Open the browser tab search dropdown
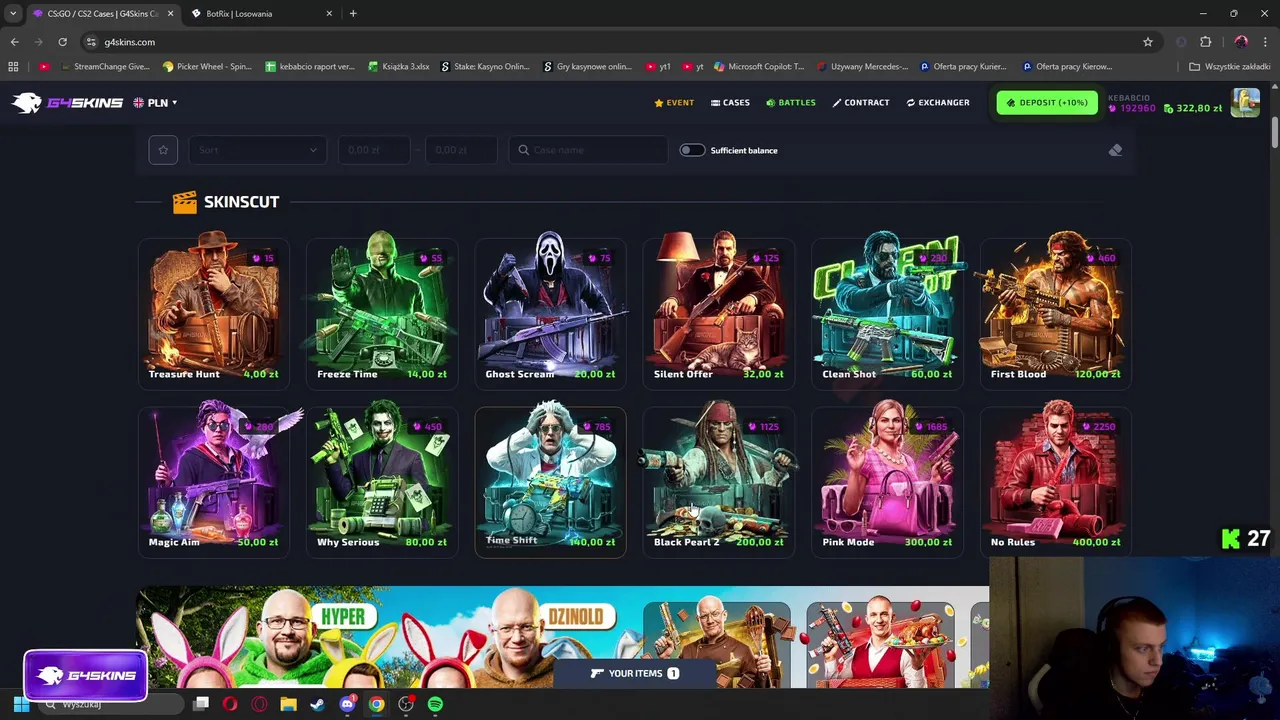 [x=13, y=13]
